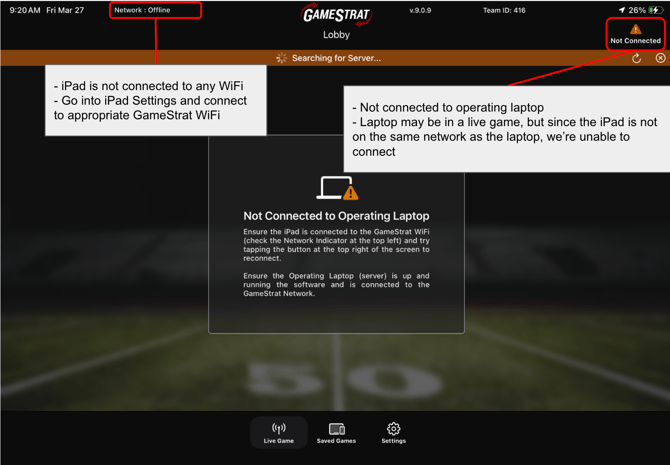Open the Settings tab
The height and width of the screenshot is (465, 670).
[x=394, y=433]
